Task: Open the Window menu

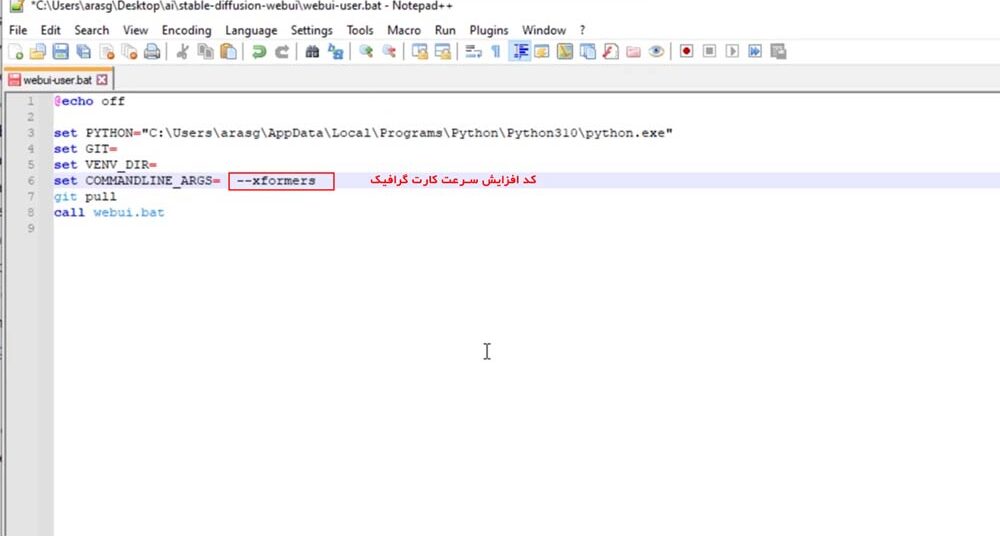Action: [544, 30]
